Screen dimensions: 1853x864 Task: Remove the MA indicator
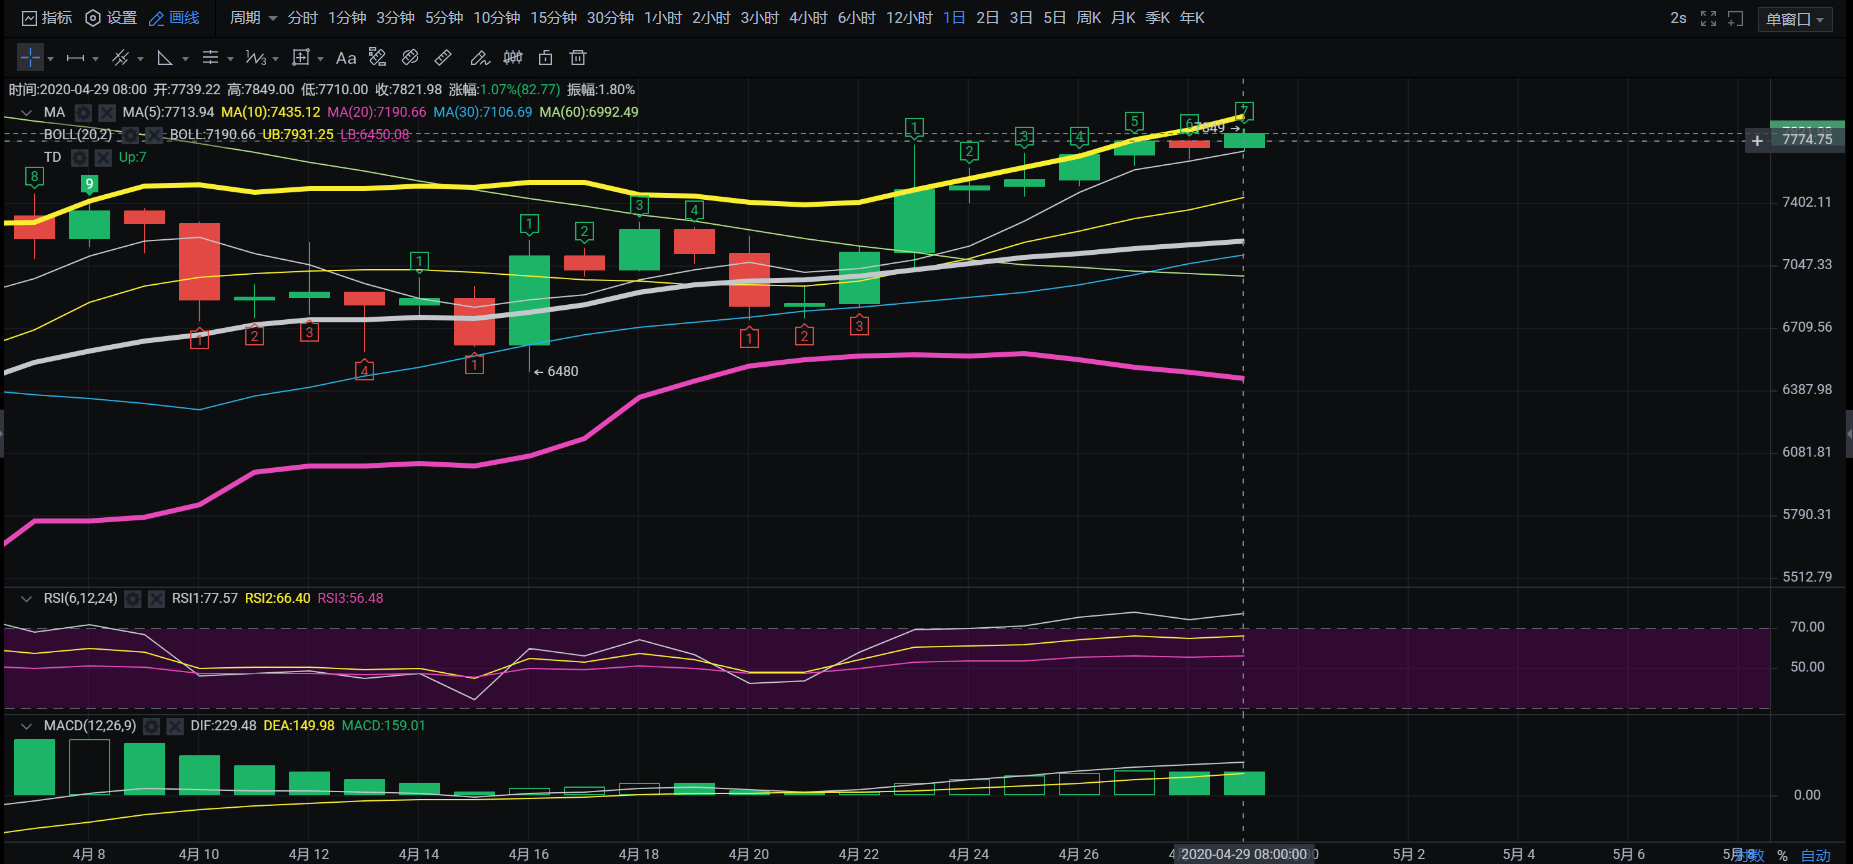(107, 113)
